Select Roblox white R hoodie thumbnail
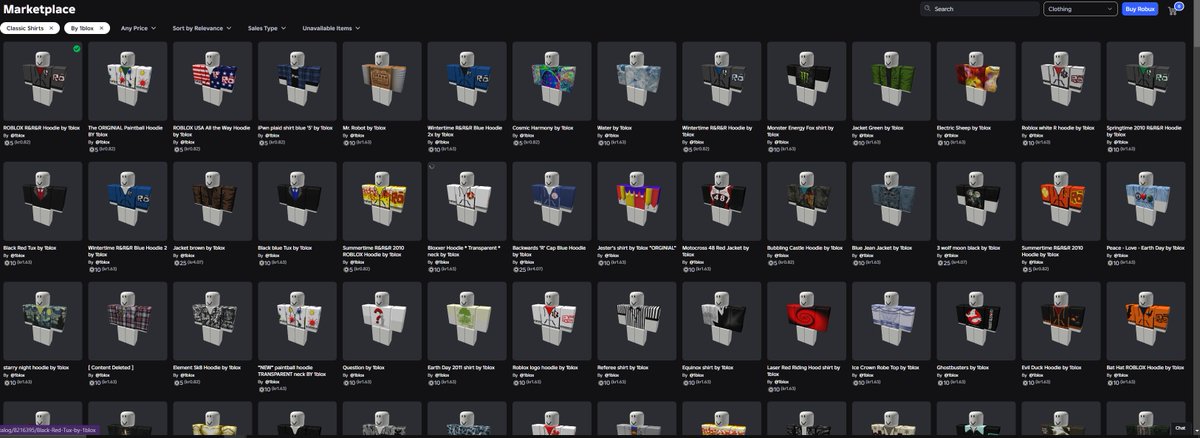The height and width of the screenshot is (438, 1200). click(1061, 82)
